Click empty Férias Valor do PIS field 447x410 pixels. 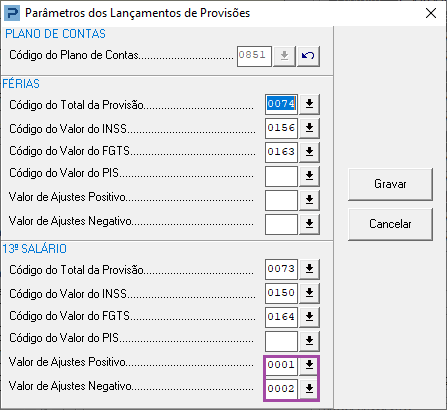[281, 176]
